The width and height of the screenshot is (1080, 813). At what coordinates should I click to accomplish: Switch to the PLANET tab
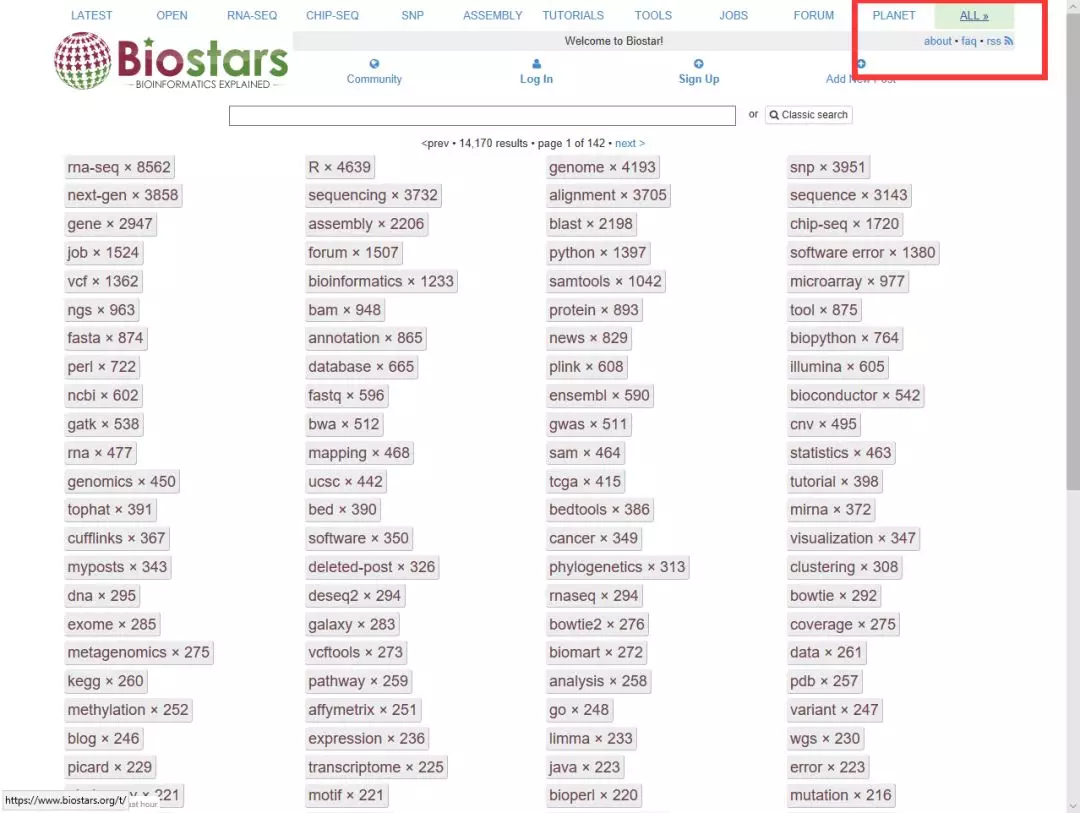[x=894, y=15]
